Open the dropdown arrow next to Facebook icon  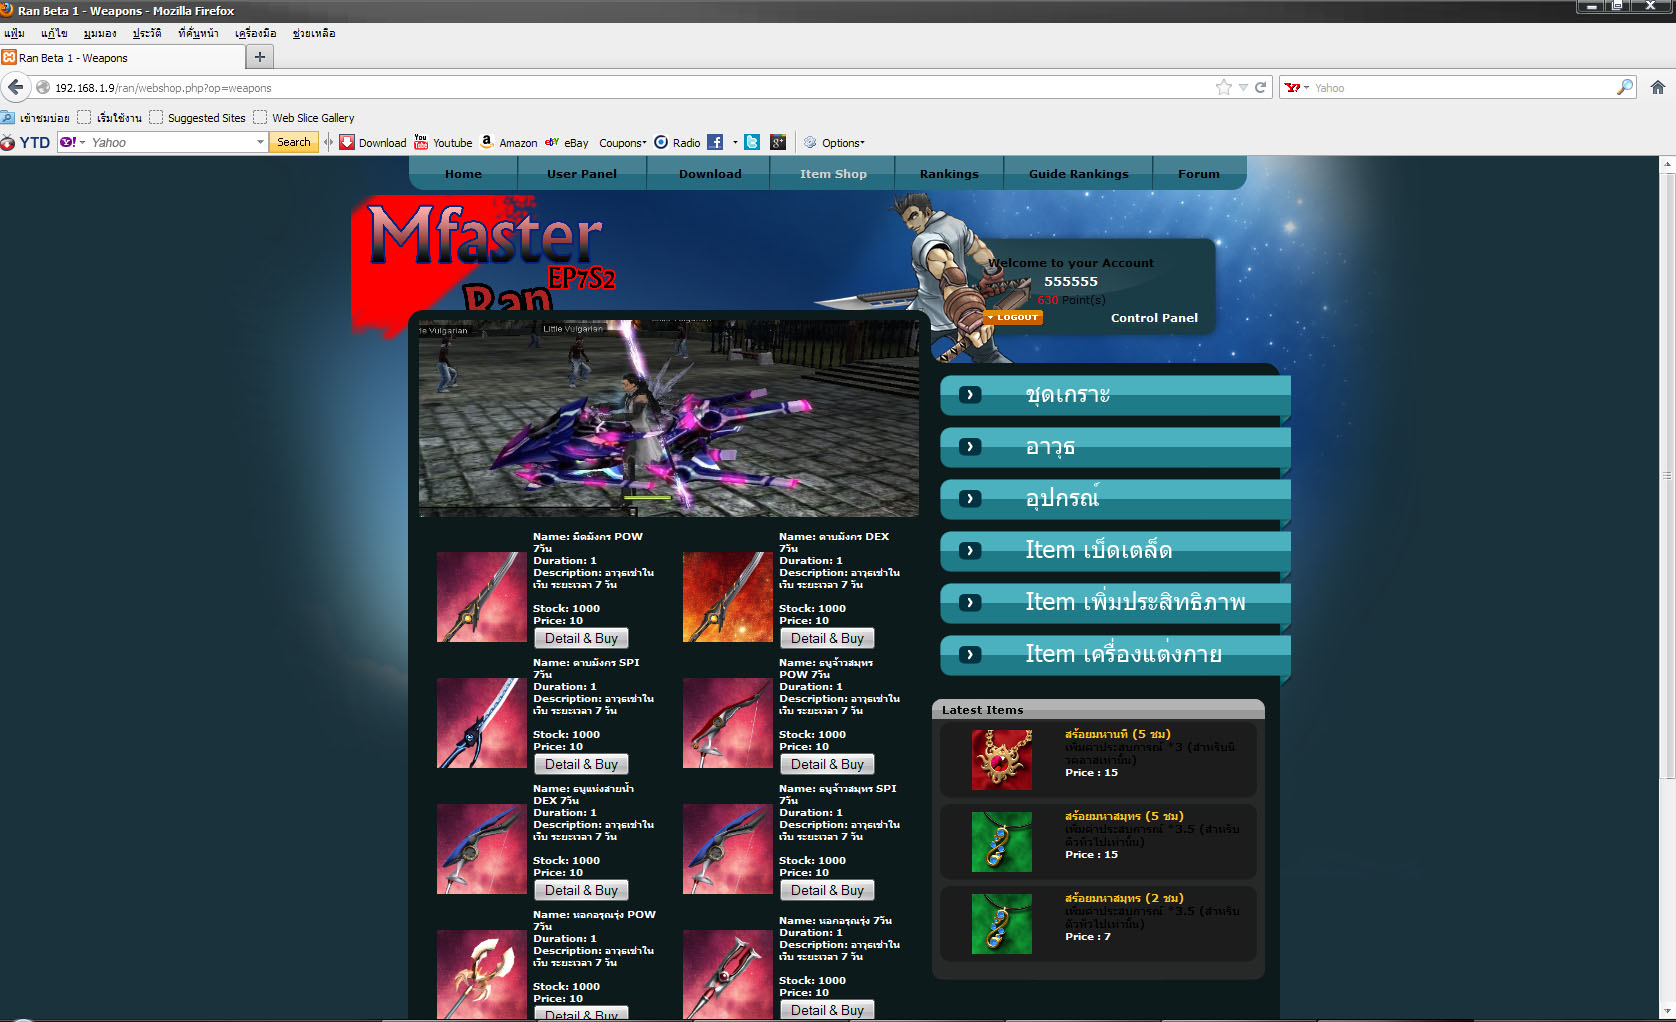[x=735, y=142]
